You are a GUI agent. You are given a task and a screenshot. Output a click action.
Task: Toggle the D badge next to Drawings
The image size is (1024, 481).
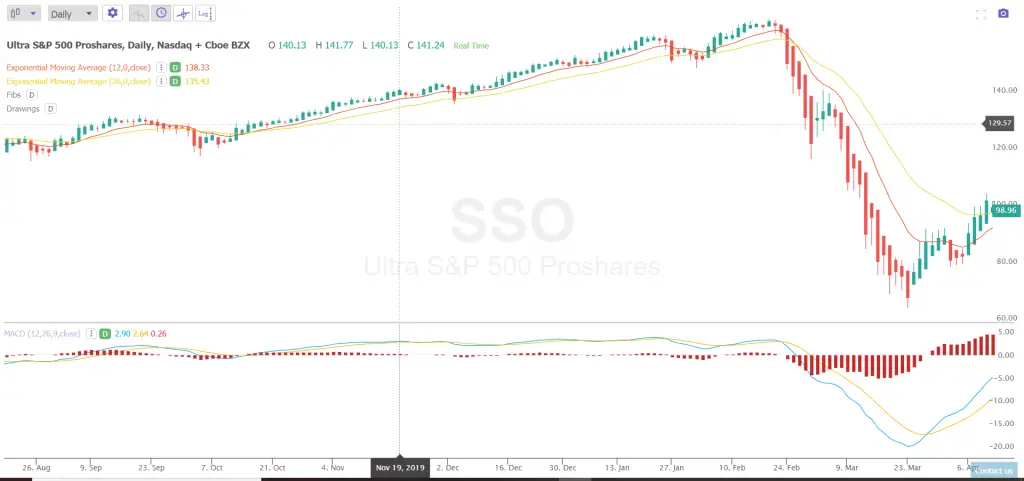tap(50, 108)
